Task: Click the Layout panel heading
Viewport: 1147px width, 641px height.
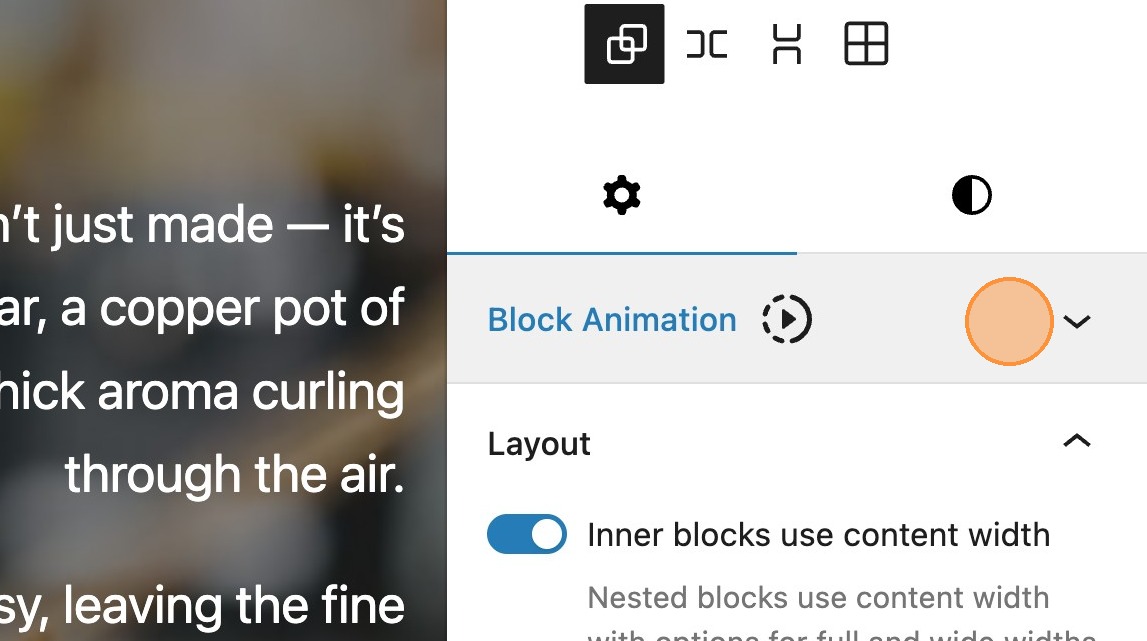Action: click(x=539, y=443)
